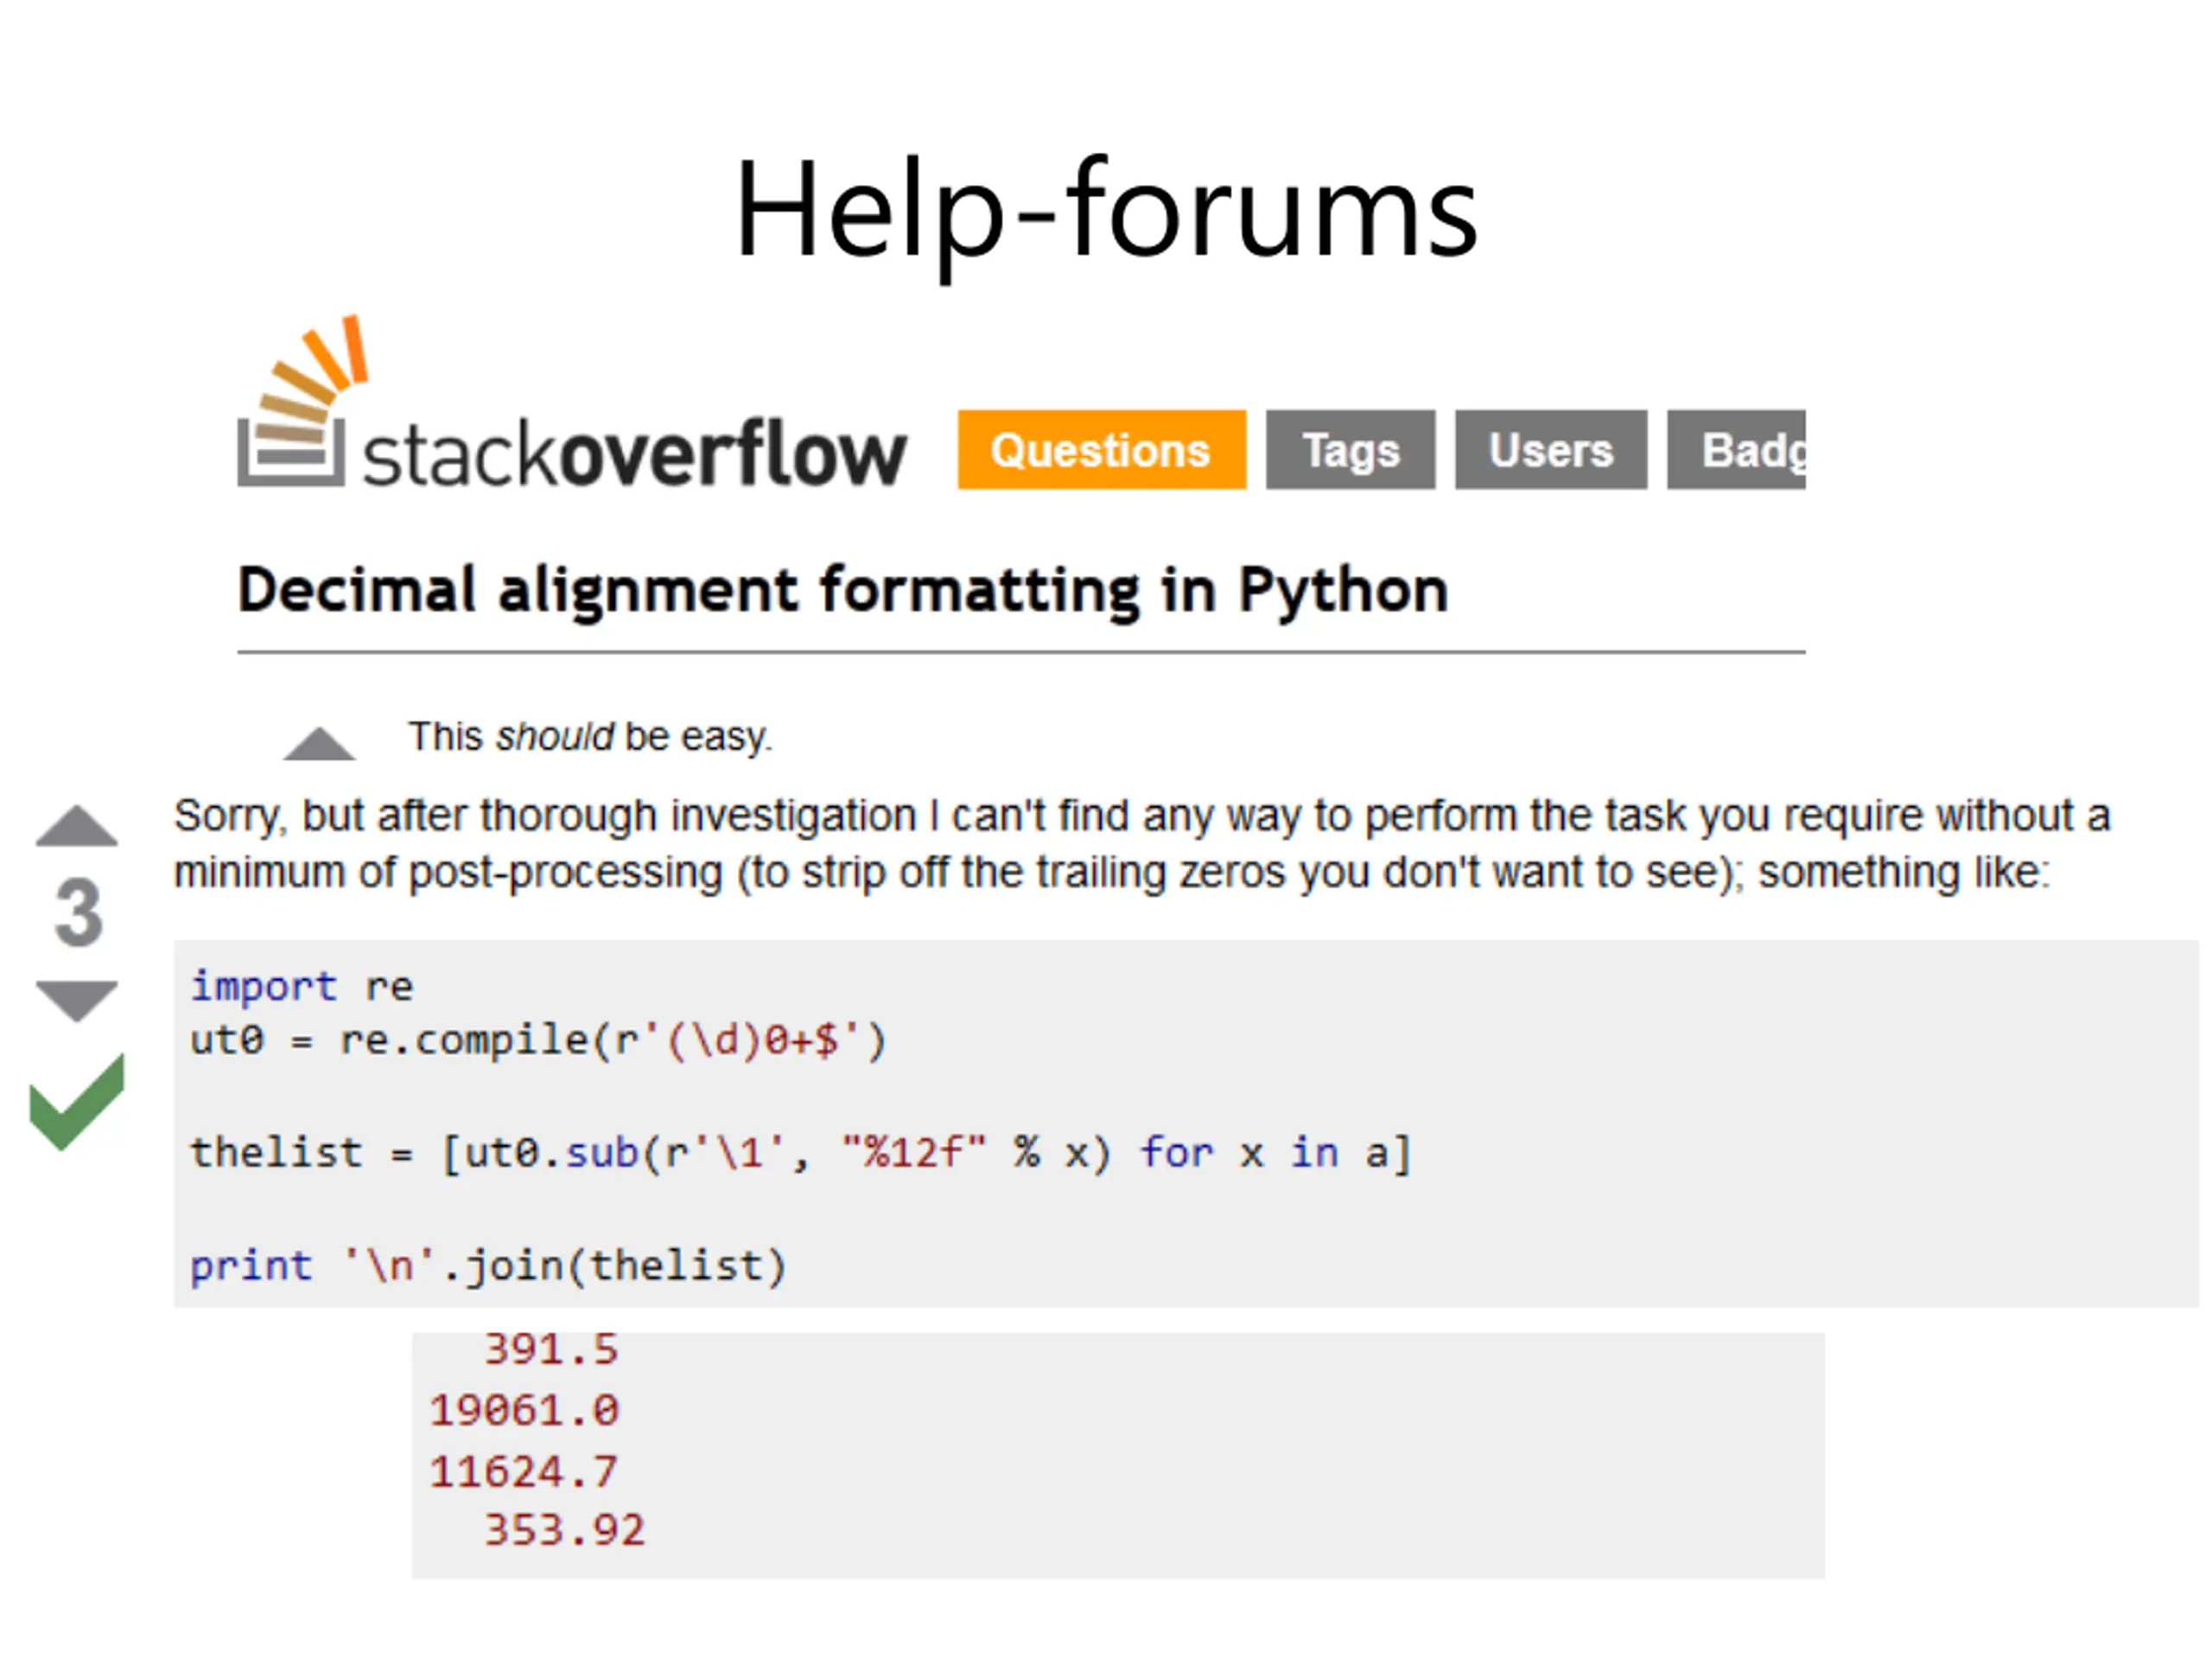2212x1659 pixels.
Task: Switch to the Tags tab
Action: pos(1350,449)
